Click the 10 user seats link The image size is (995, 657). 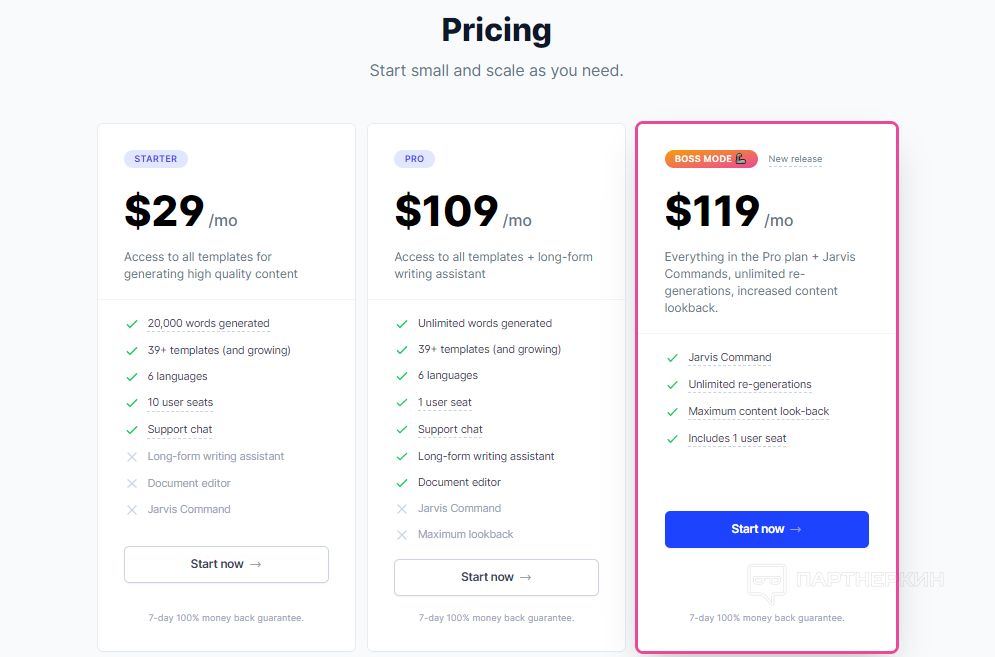180,402
